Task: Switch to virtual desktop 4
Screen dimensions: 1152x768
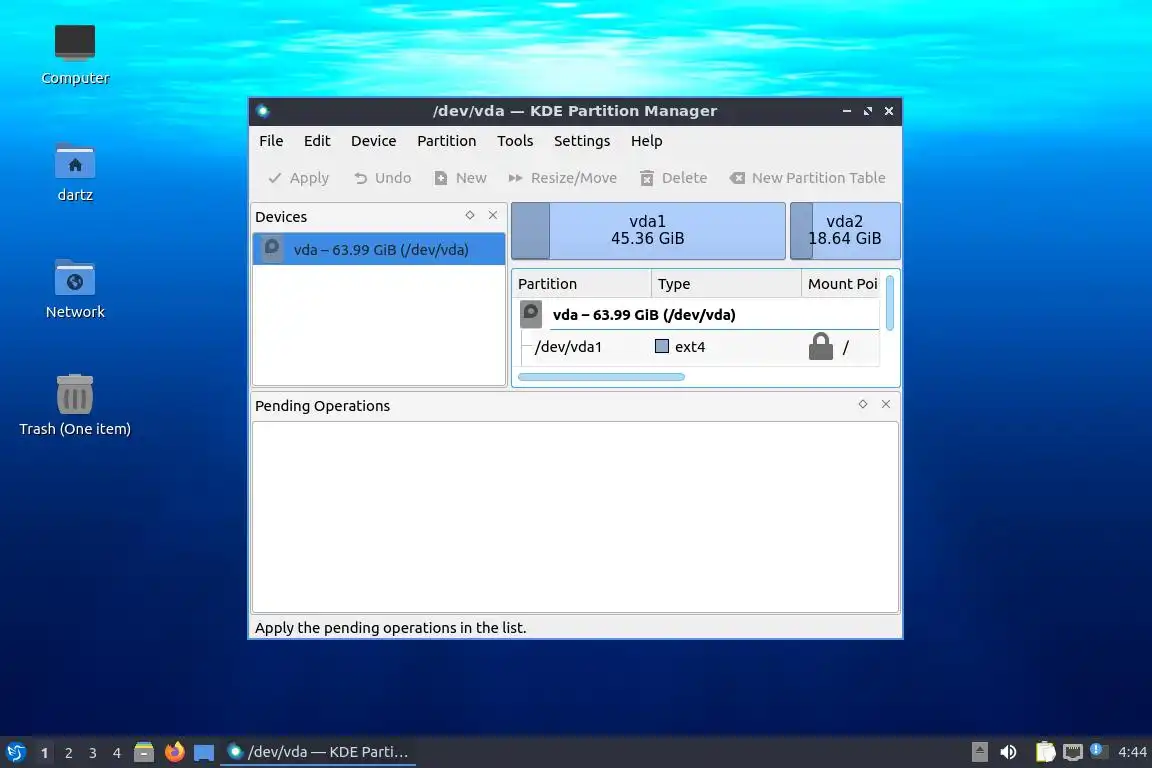Action: (117, 753)
